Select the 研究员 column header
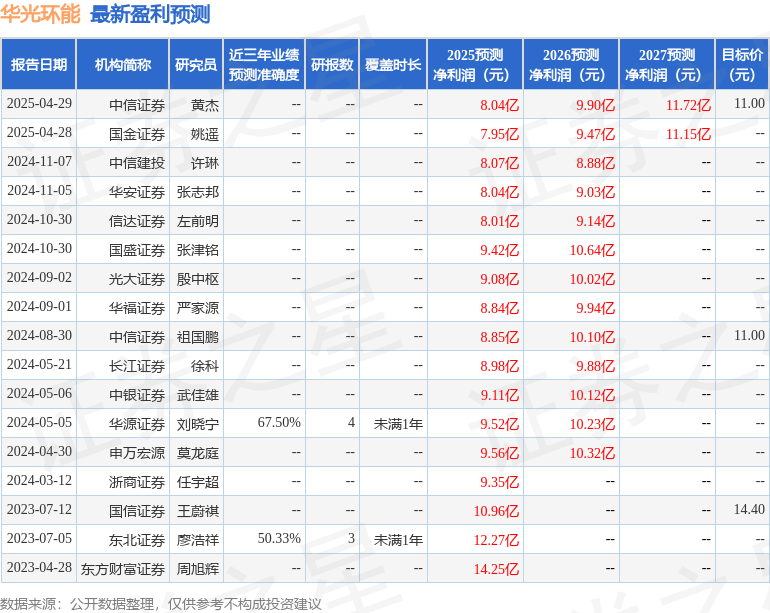 coord(196,64)
